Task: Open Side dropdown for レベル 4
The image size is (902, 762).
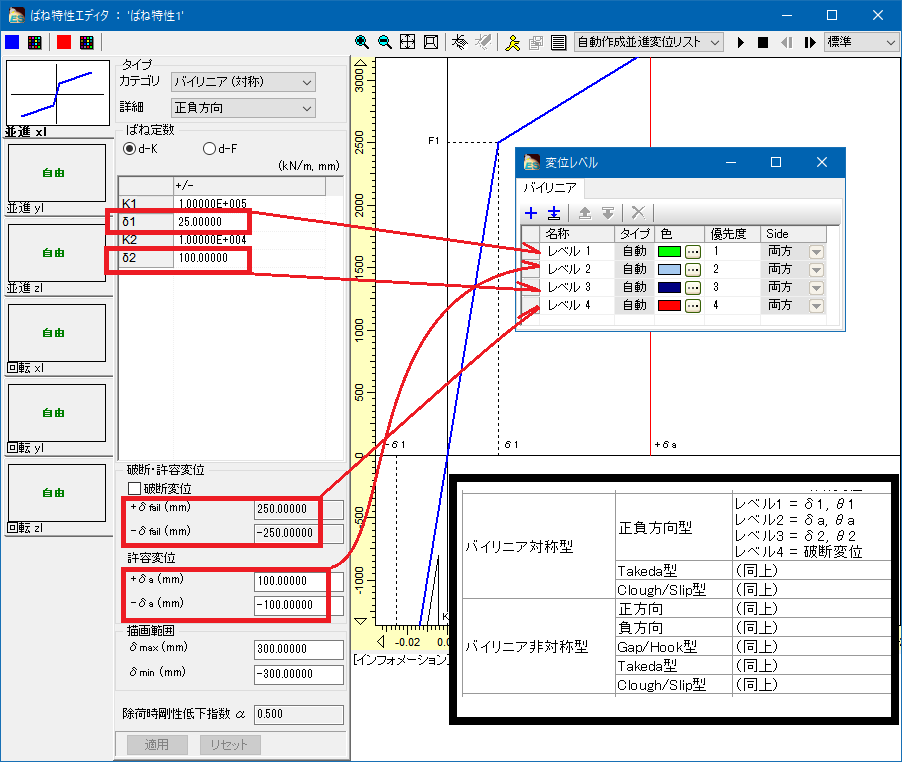Action: tap(816, 306)
